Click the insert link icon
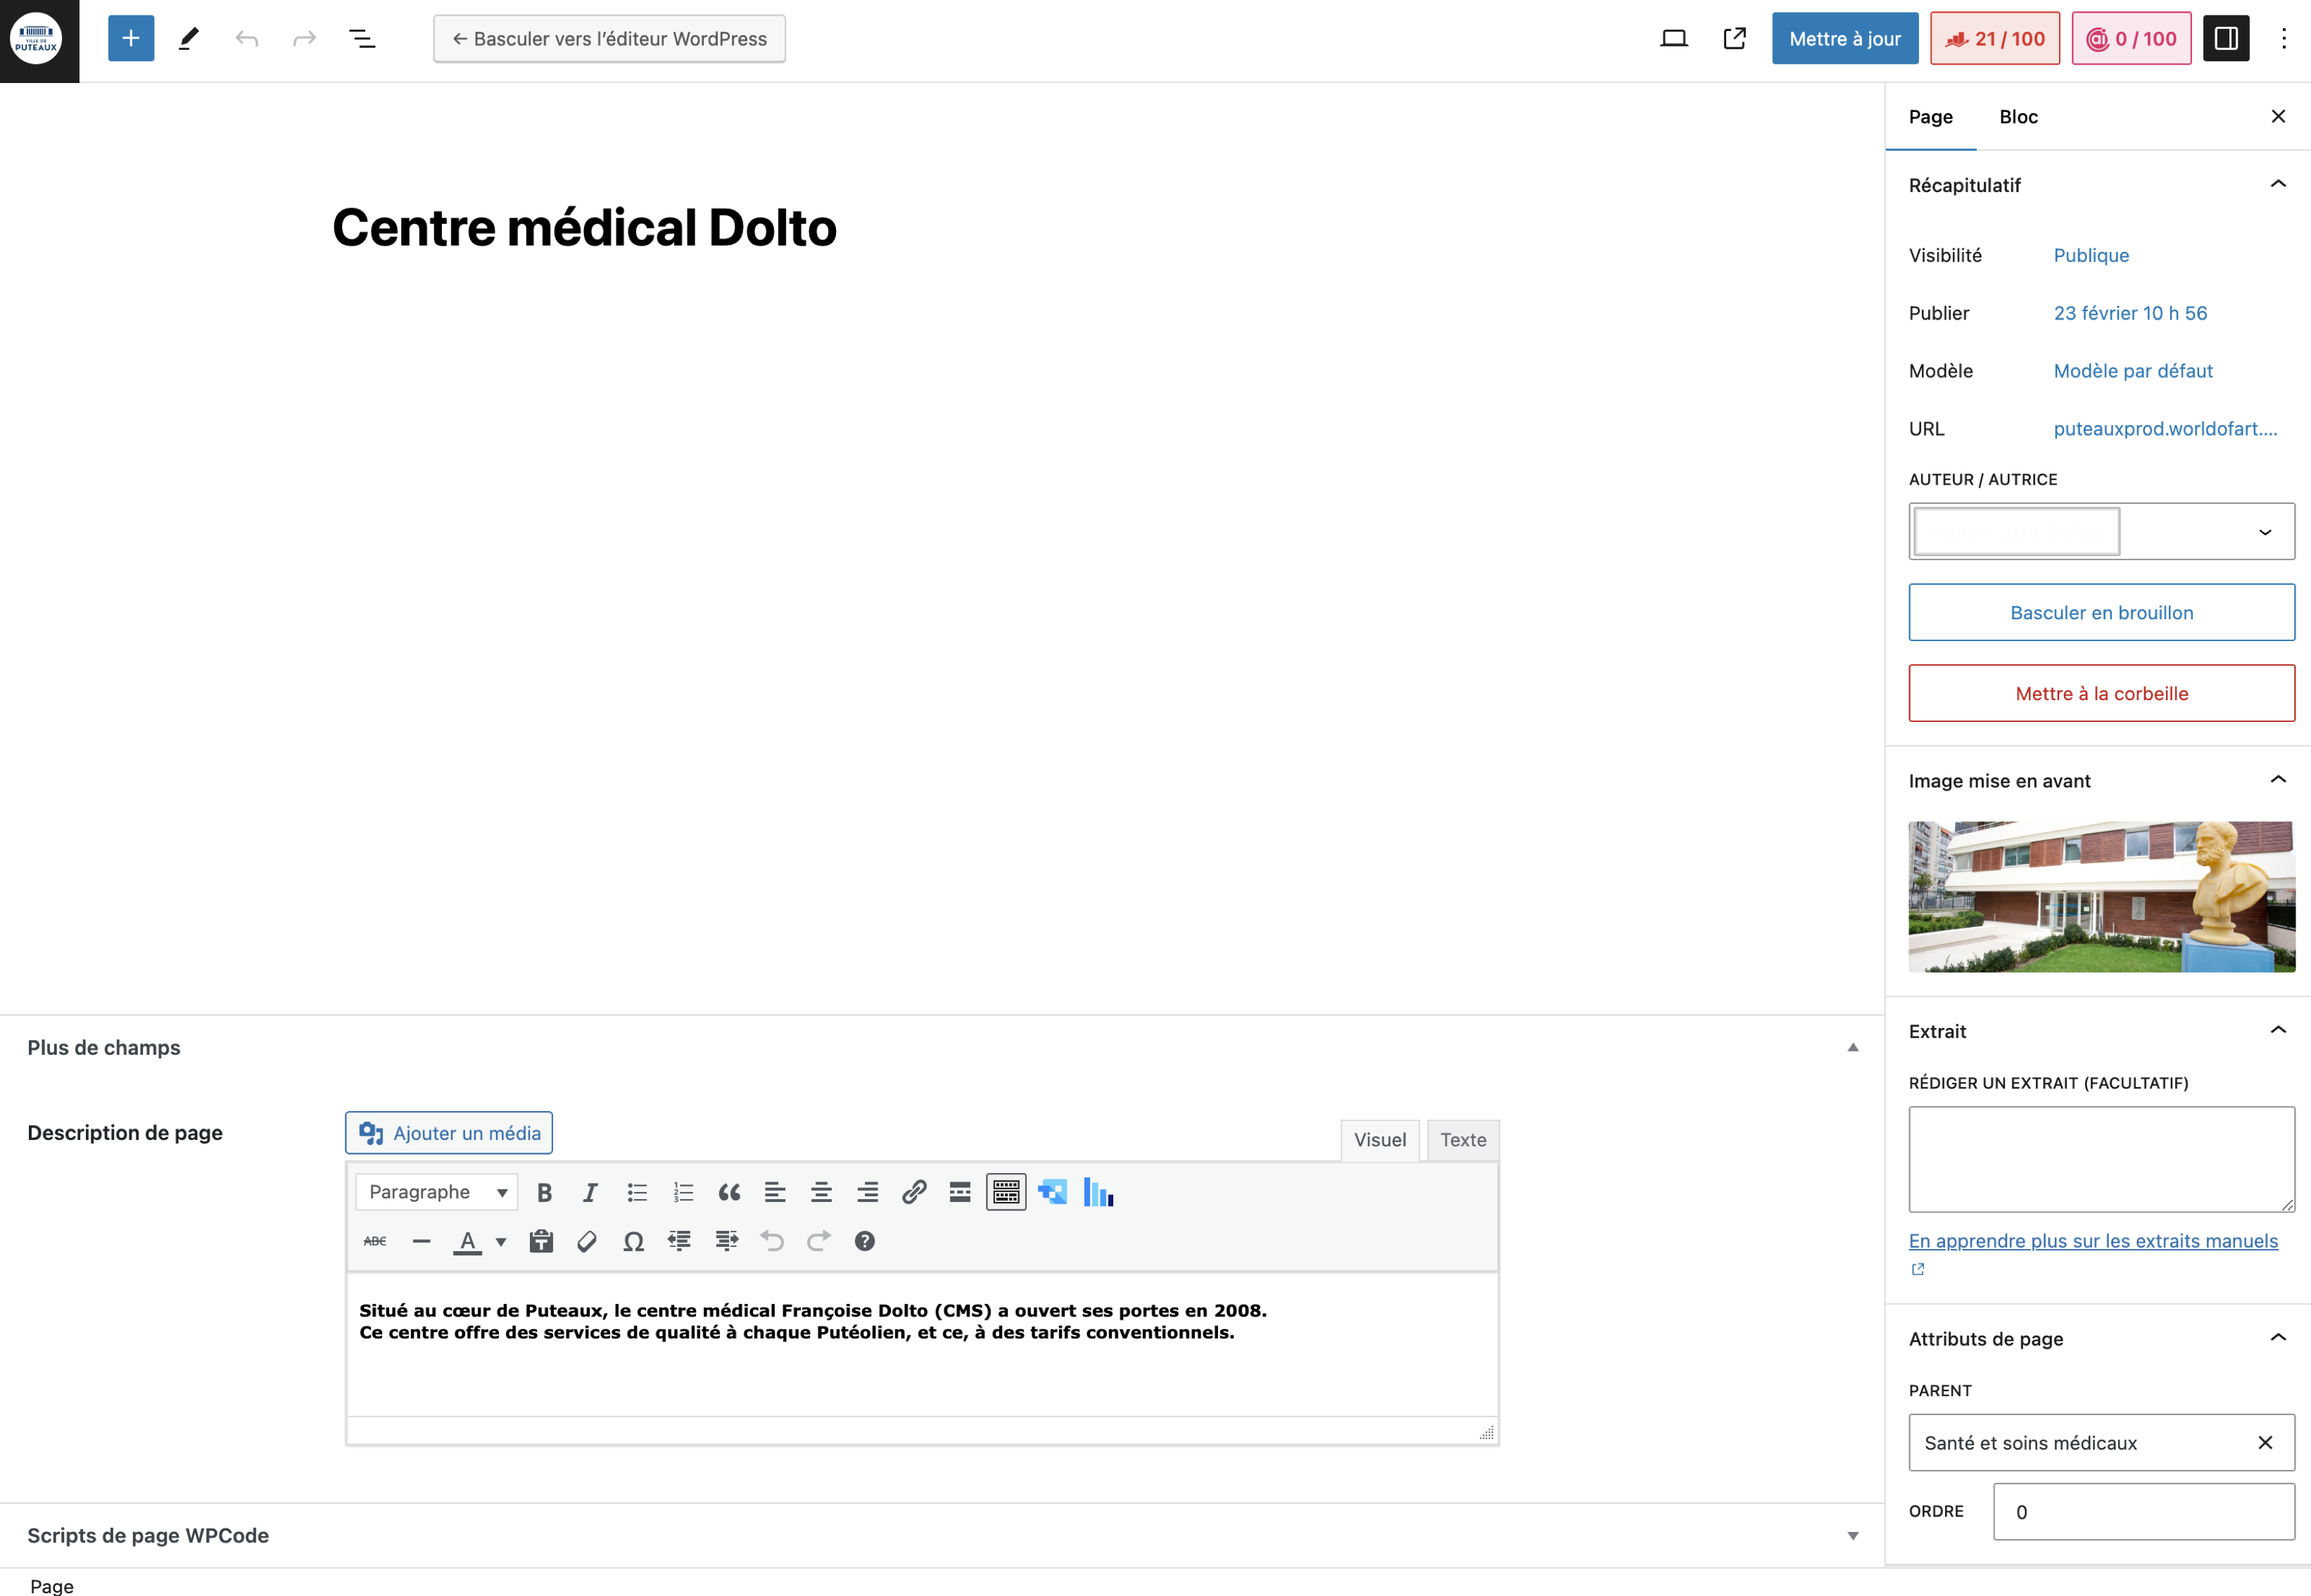This screenshot has width=2311, height=1596. click(913, 1192)
